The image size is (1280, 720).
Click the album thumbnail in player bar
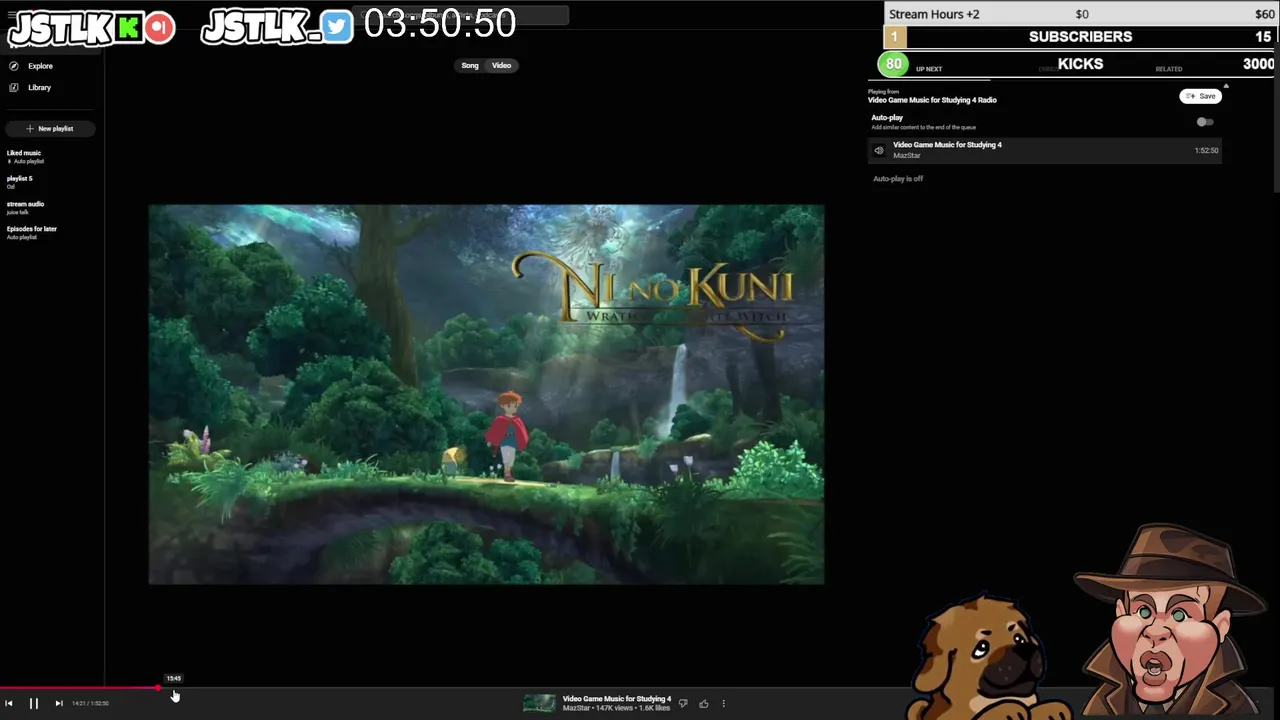pos(539,703)
